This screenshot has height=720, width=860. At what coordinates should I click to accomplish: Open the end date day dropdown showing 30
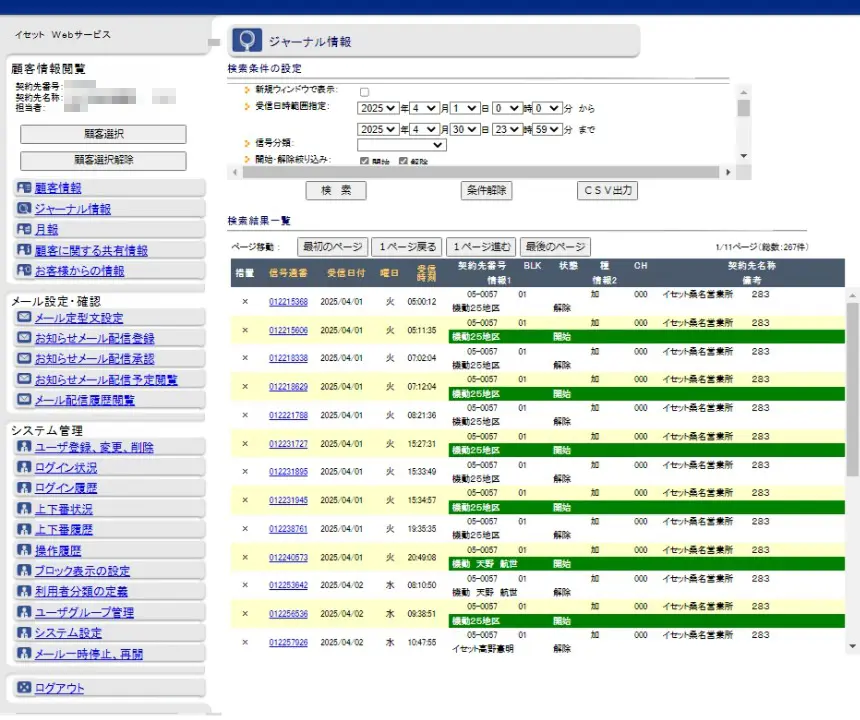(464, 130)
